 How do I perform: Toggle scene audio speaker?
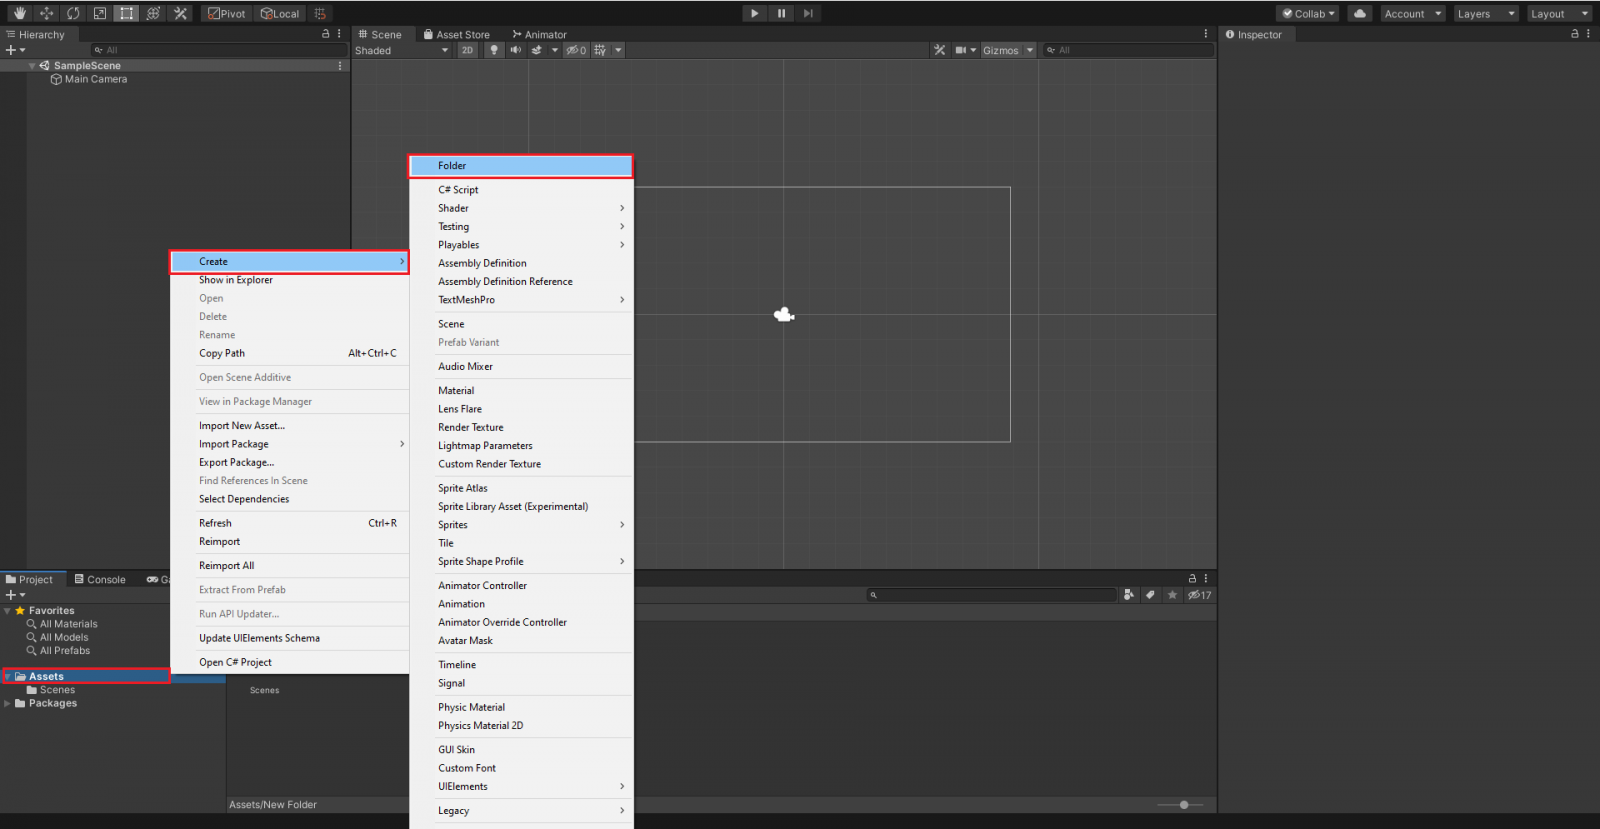(515, 50)
